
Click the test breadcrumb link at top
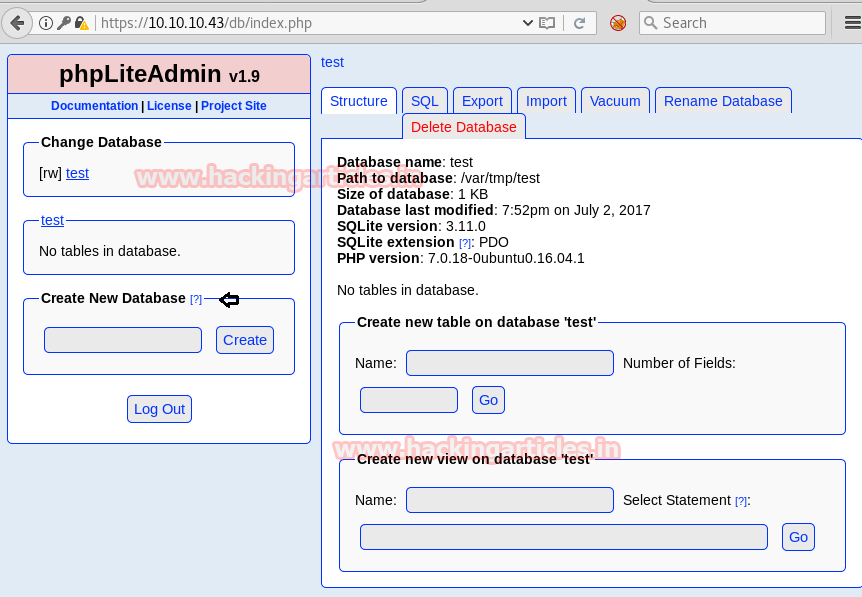pos(332,62)
